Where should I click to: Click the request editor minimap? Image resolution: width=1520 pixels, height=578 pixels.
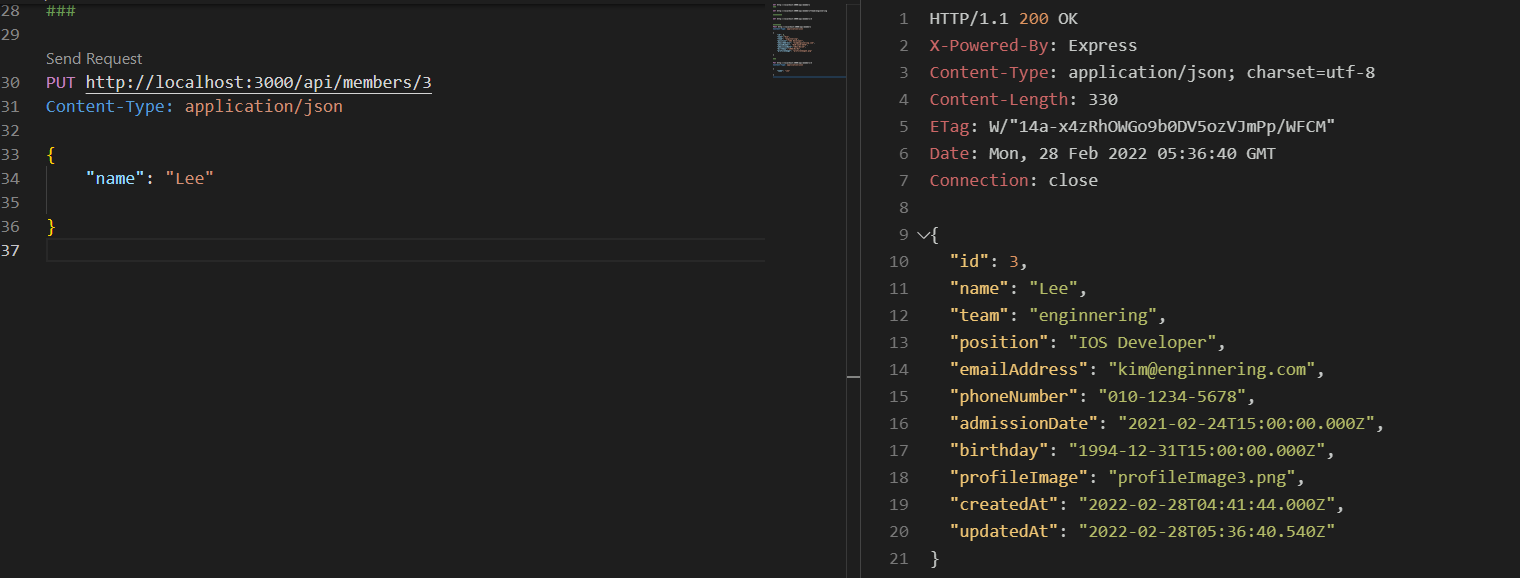(x=809, y=40)
